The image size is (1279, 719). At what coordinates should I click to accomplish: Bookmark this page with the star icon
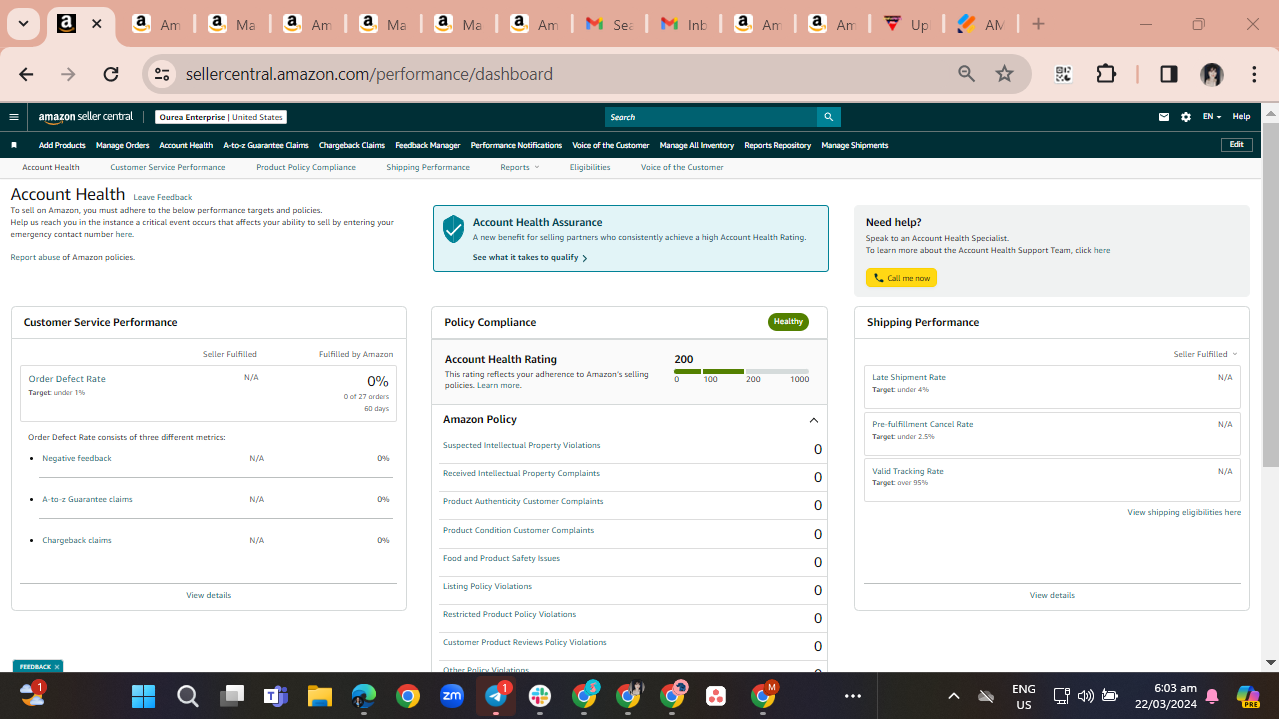[1005, 74]
